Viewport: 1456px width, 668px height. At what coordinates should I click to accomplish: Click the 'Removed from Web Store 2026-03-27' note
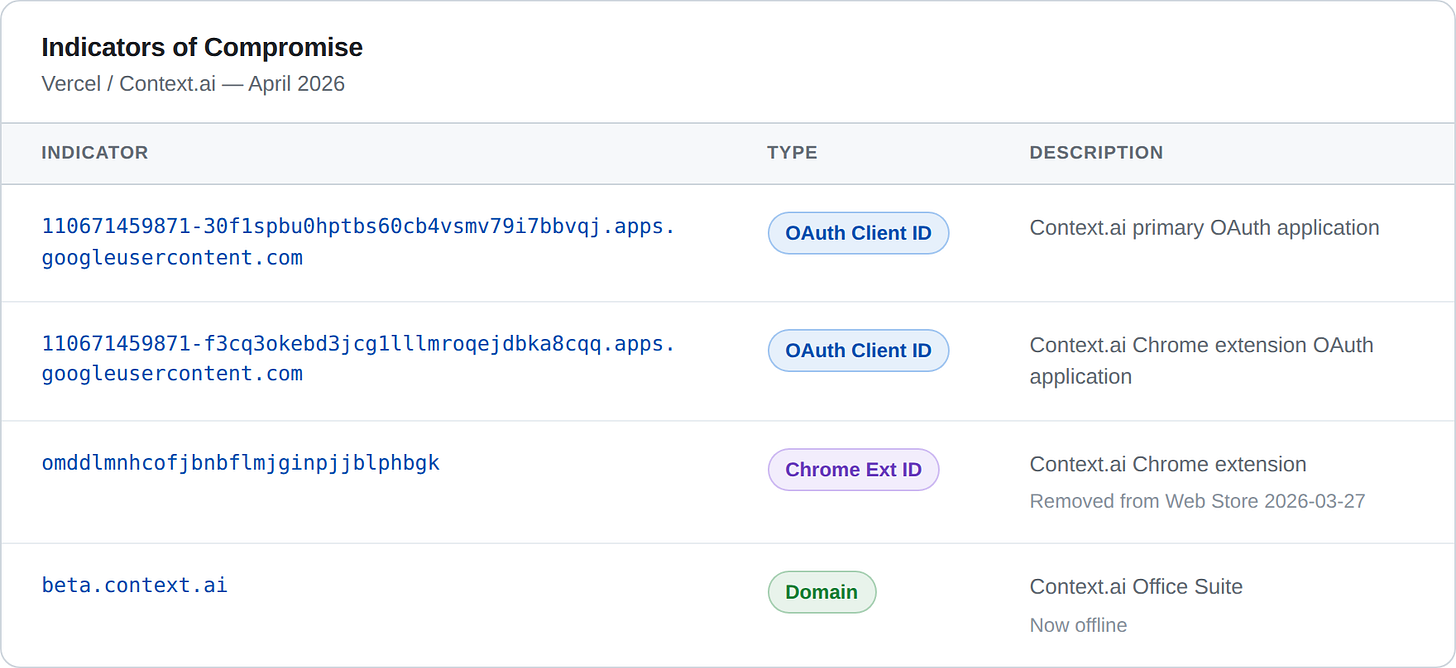pos(1197,501)
